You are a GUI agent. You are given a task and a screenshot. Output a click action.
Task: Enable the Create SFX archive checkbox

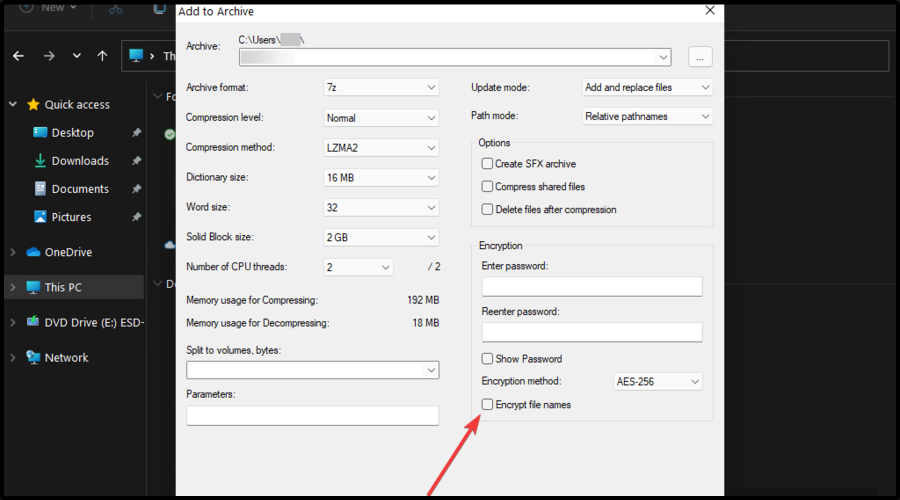[487, 164]
